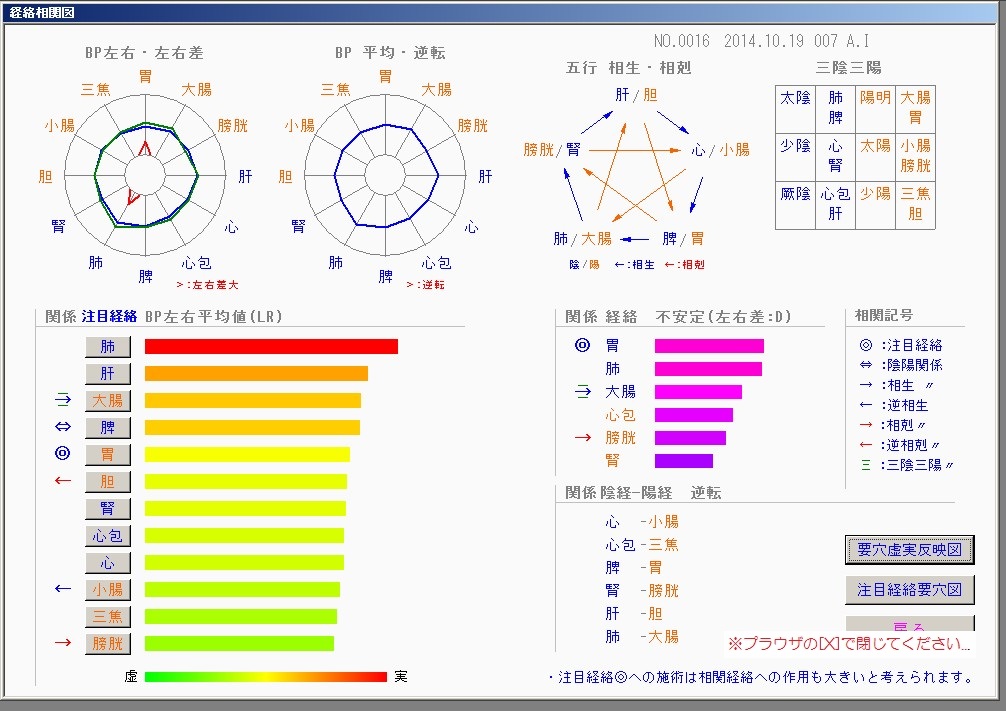Screen dimensions: 1006x711
Task: Click the 肝/胆 node in the 五行 diagram
Action: point(636,95)
